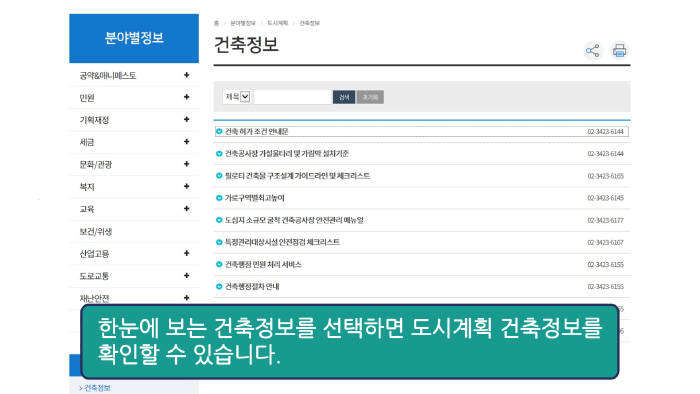Go to 분야별정보 in the breadcrumb

point(243,23)
